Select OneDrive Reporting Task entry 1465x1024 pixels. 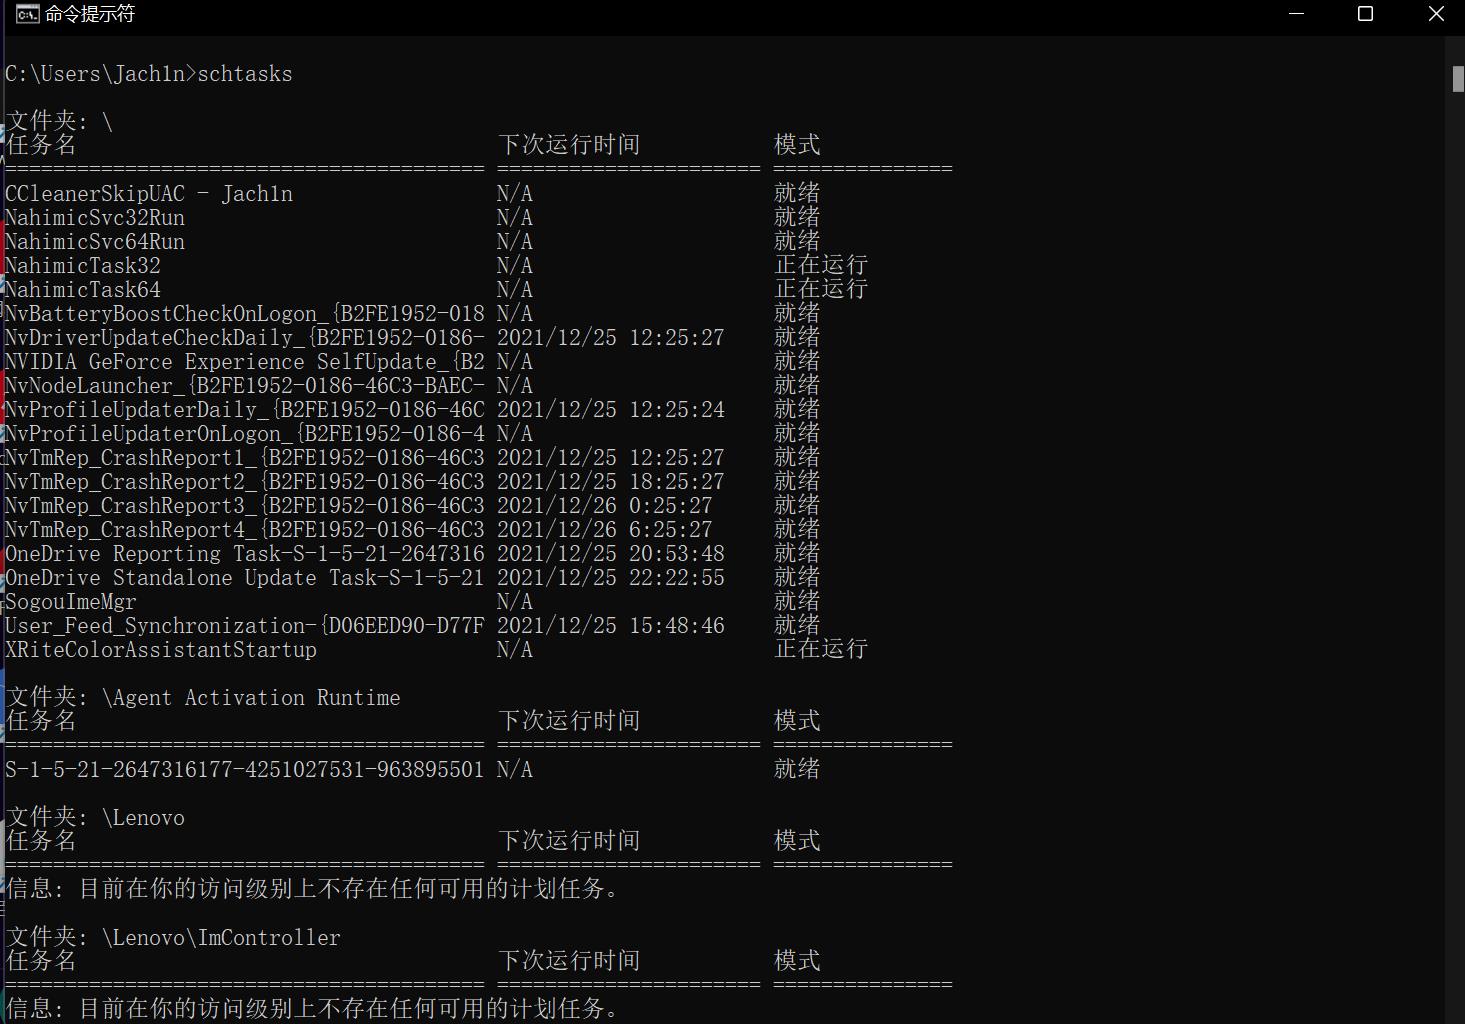point(245,553)
